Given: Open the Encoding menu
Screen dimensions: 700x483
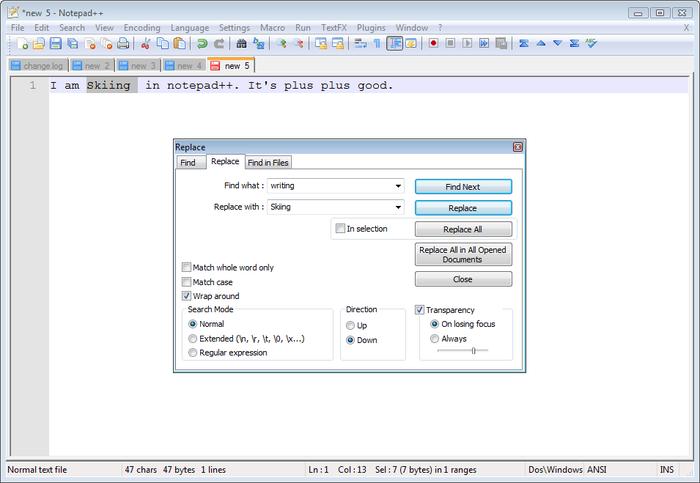Looking at the screenshot, I should point(142,28).
